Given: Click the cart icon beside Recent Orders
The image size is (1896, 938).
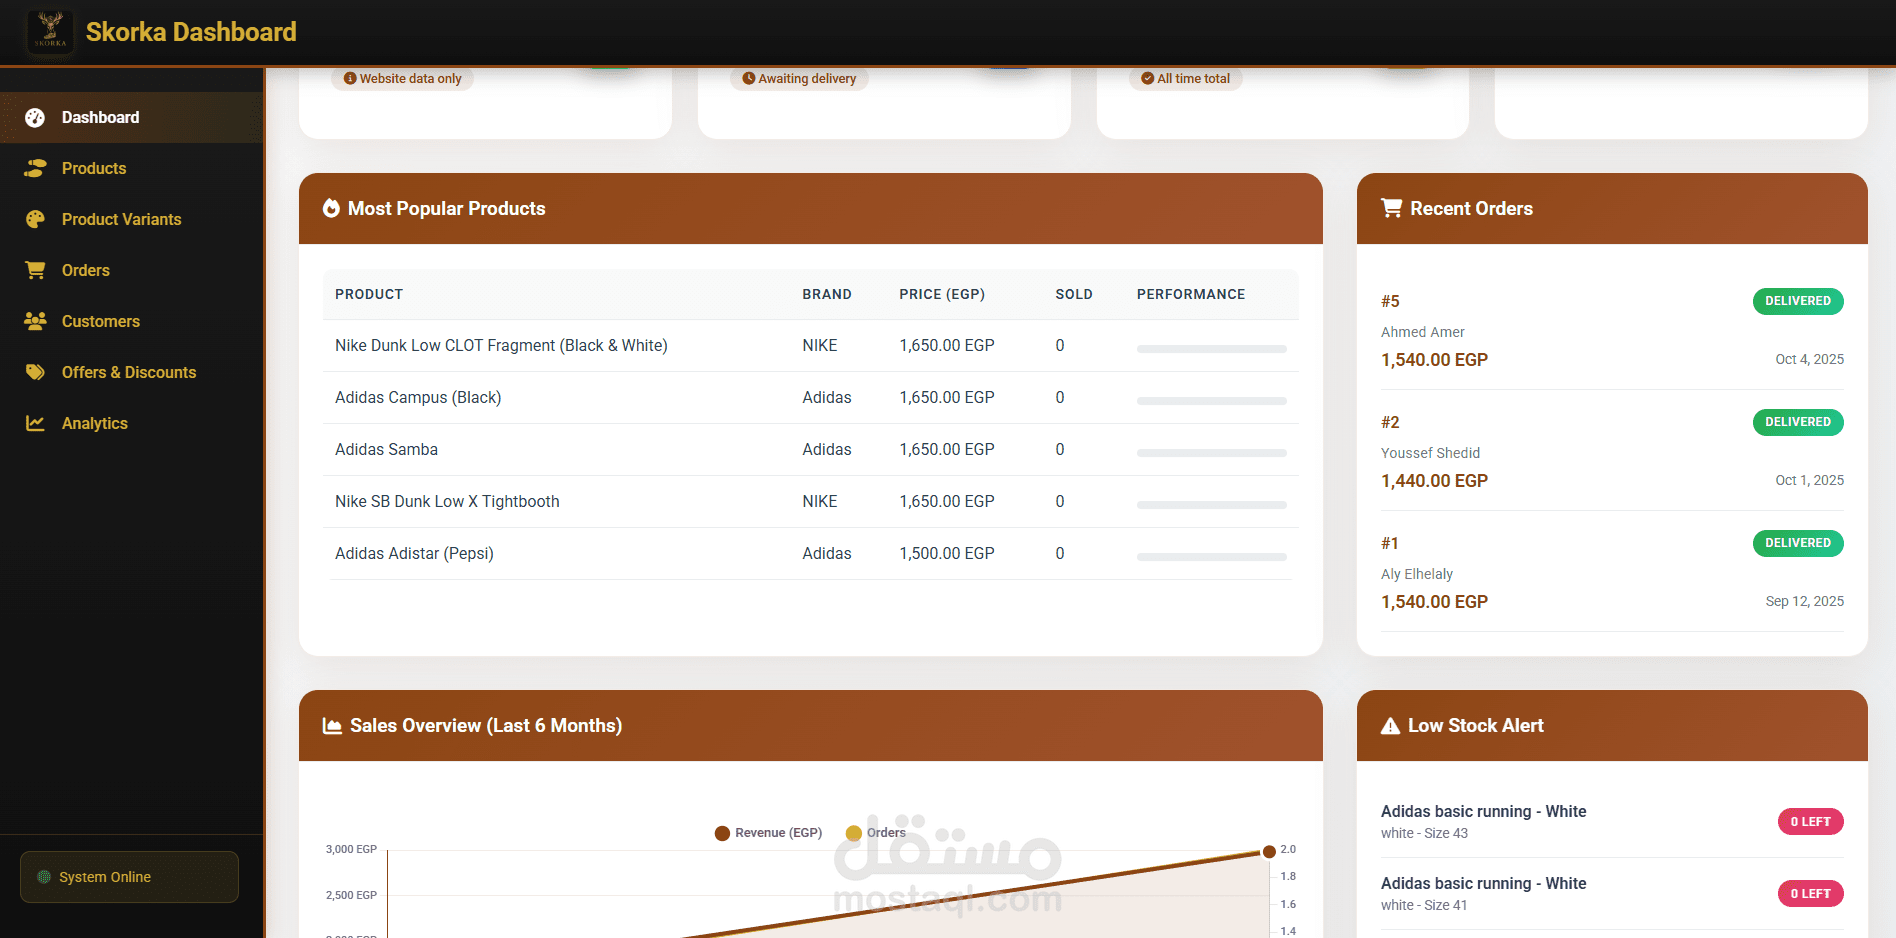Looking at the screenshot, I should coord(1391,208).
